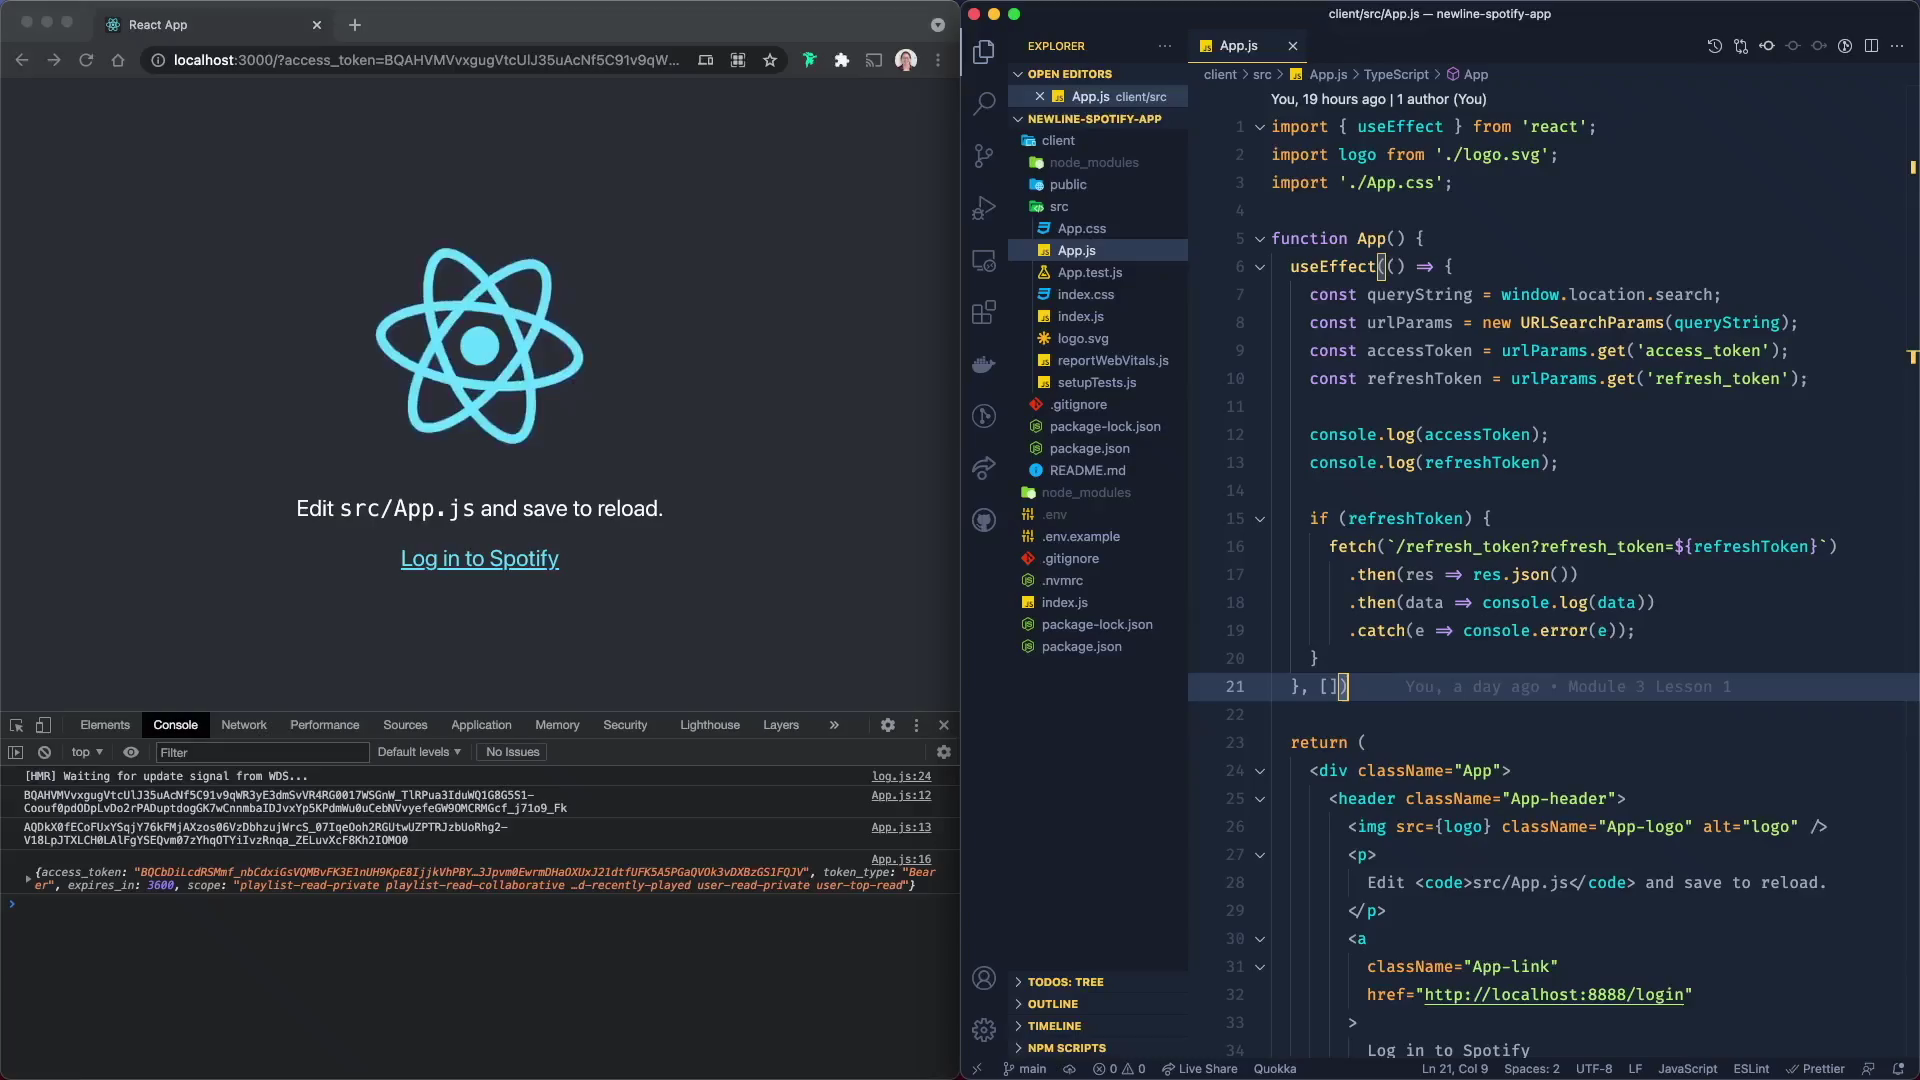Viewport: 1920px width, 1080px height.
Task: Open the GitHub view in activity bar
Action: click(984, 520)
